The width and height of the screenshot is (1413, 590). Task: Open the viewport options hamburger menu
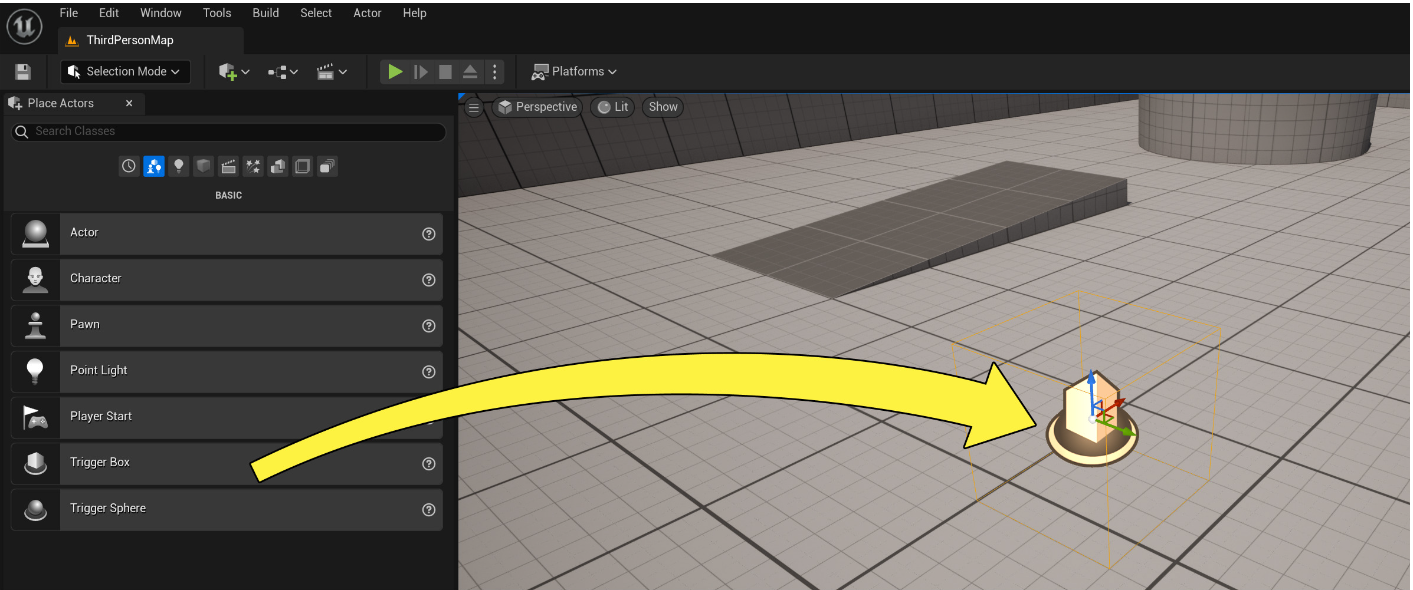point(474,107)
